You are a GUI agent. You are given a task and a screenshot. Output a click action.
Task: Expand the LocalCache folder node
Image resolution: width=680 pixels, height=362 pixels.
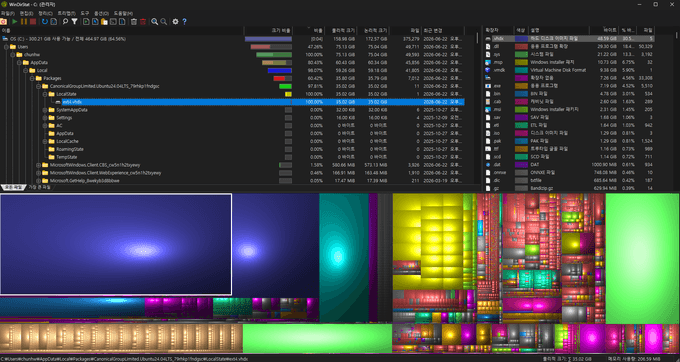45,141
